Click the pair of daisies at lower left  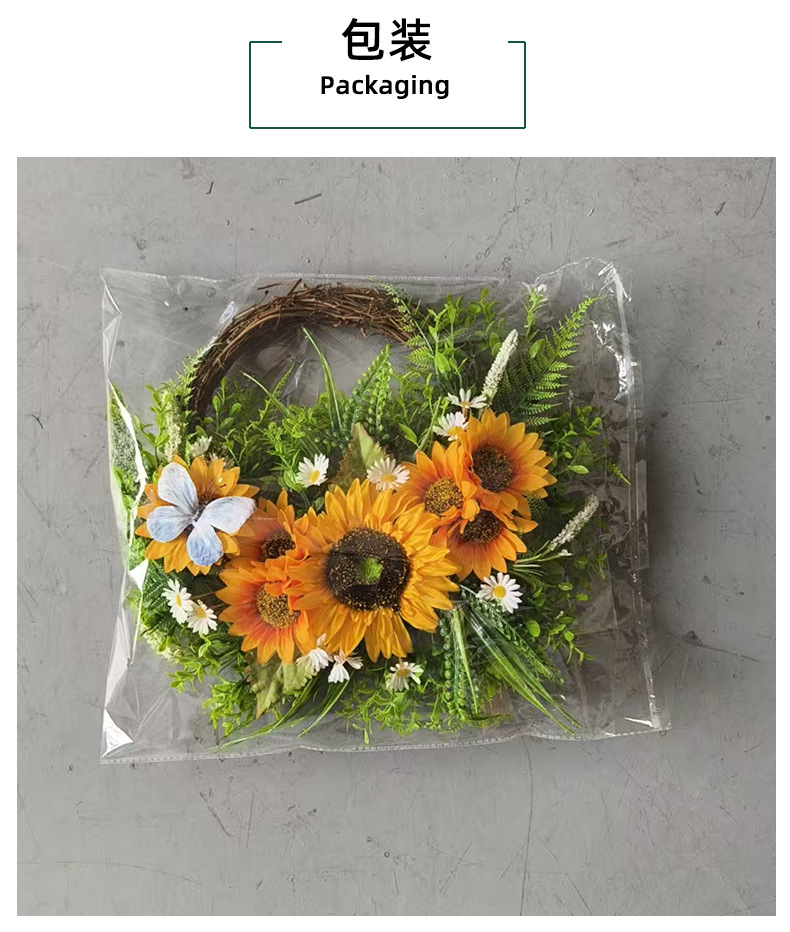[190, 607]
